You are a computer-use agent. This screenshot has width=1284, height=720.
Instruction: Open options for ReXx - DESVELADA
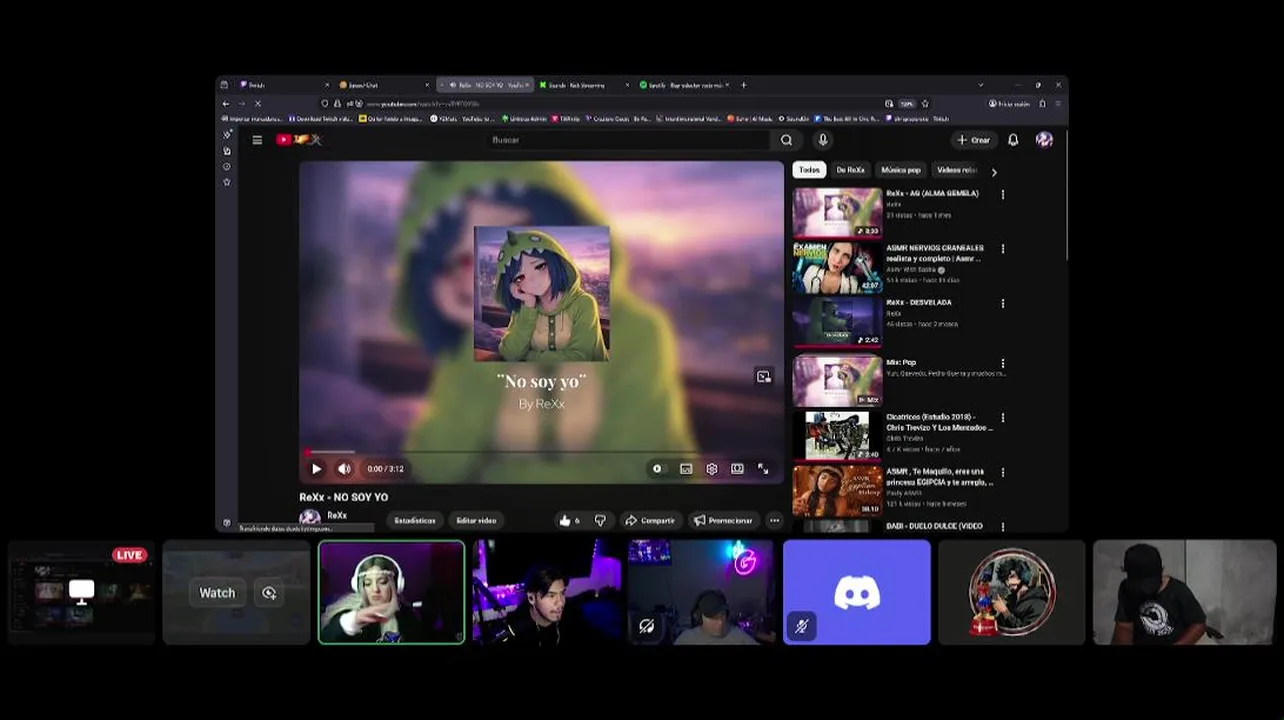pos(1003,303)
